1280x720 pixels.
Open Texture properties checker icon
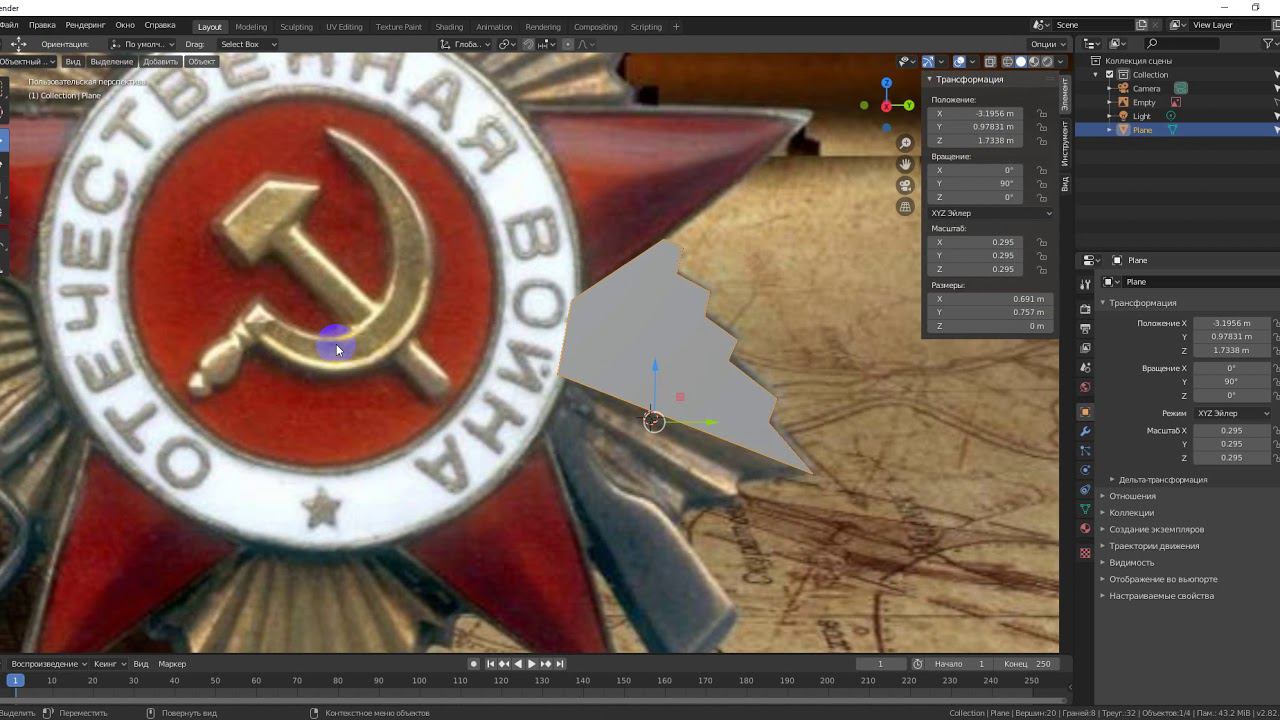[x=1085, y=553]
